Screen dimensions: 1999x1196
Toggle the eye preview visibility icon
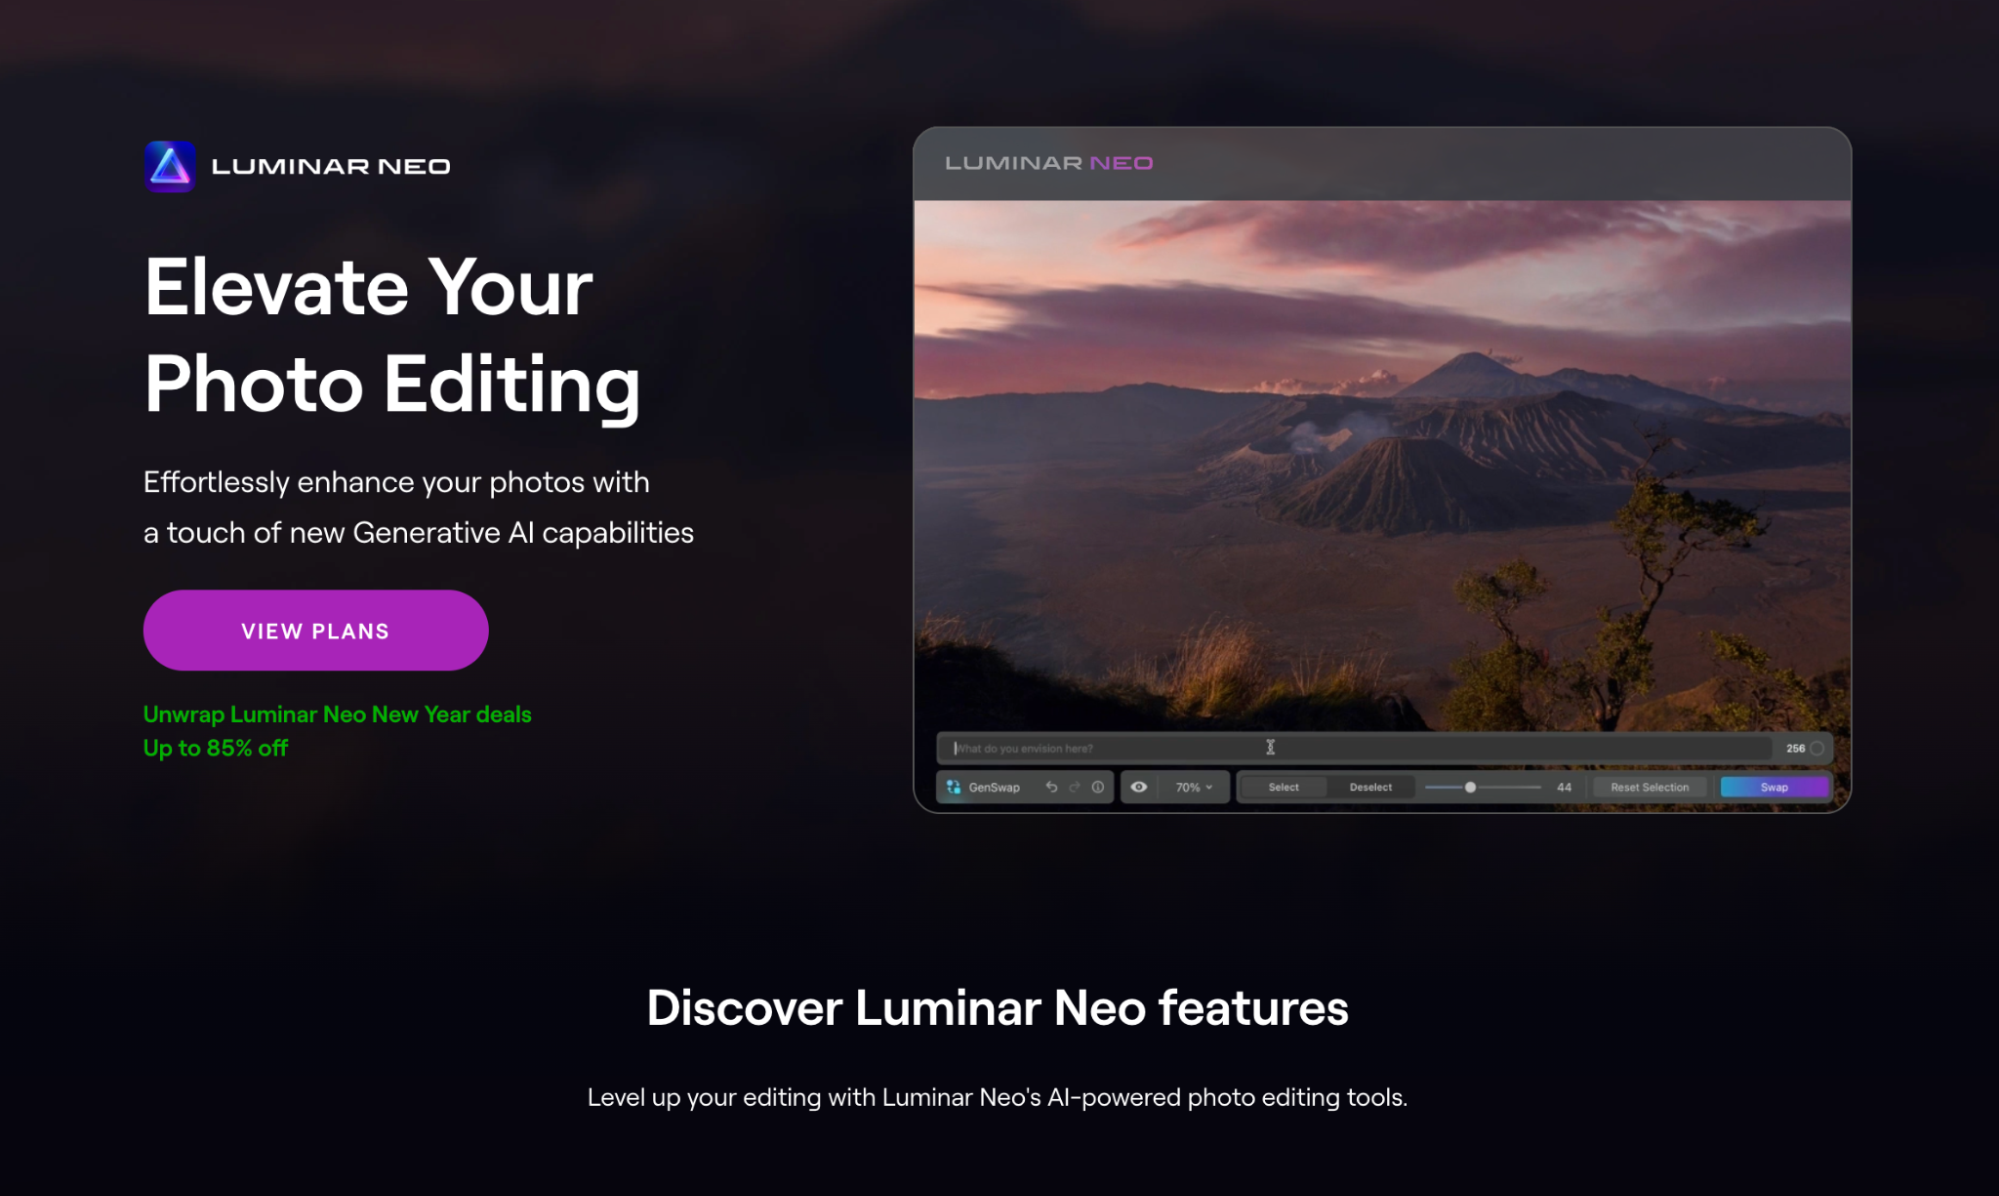tap(1138, 787)
